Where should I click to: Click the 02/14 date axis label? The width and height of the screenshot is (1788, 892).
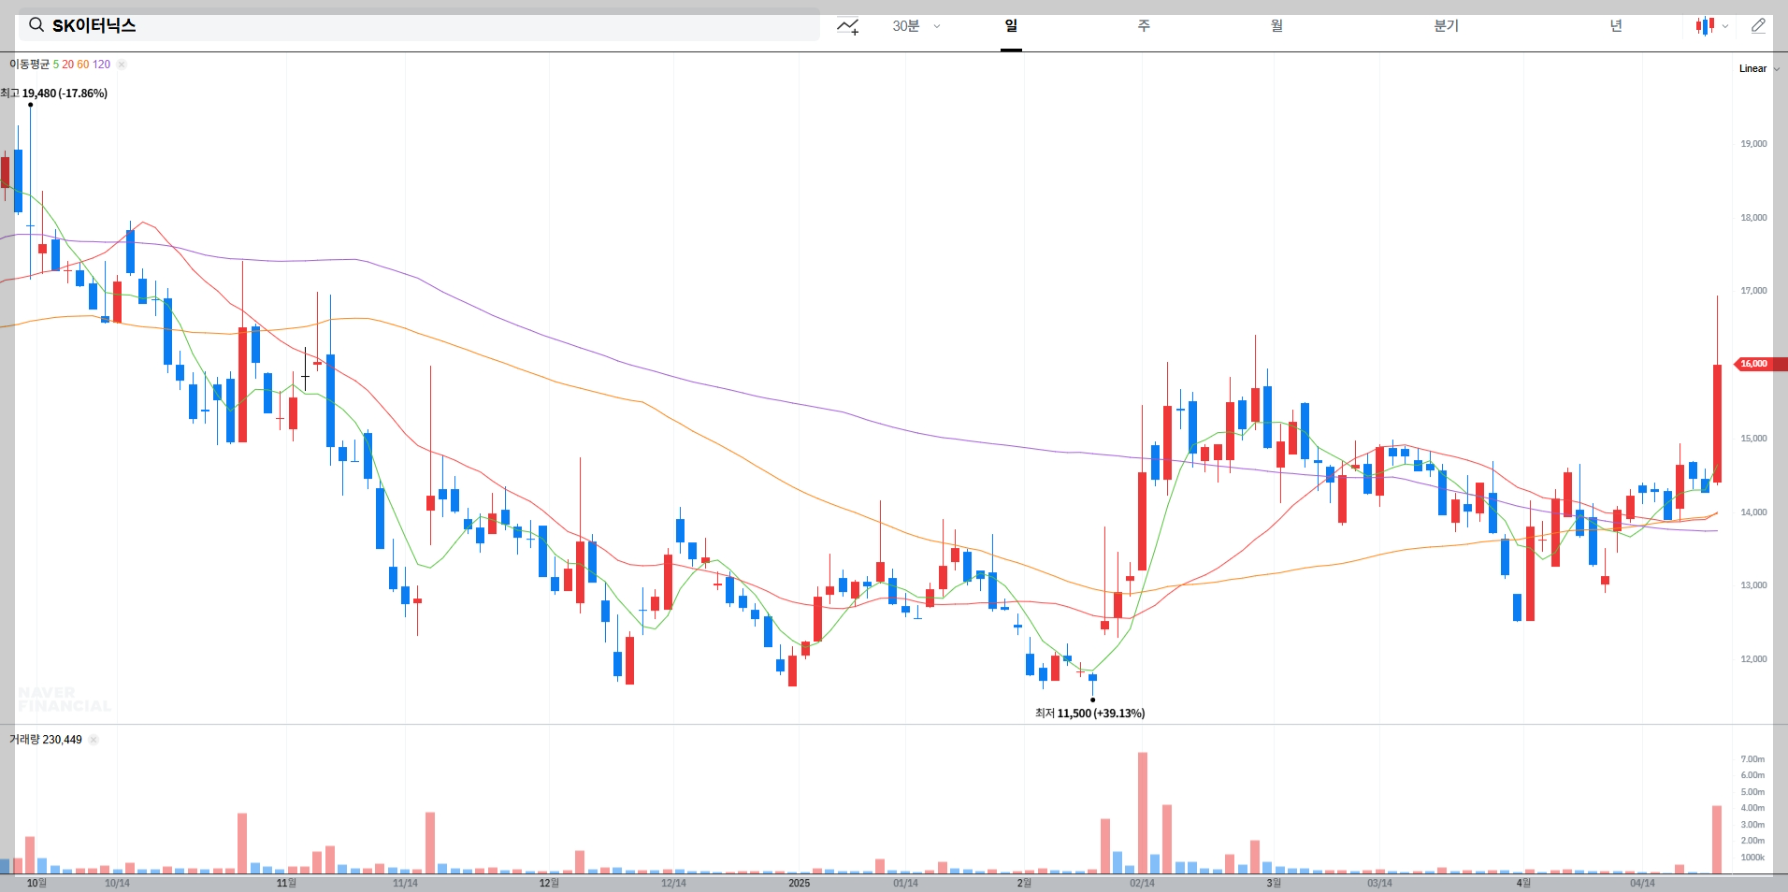(1142, 883)
